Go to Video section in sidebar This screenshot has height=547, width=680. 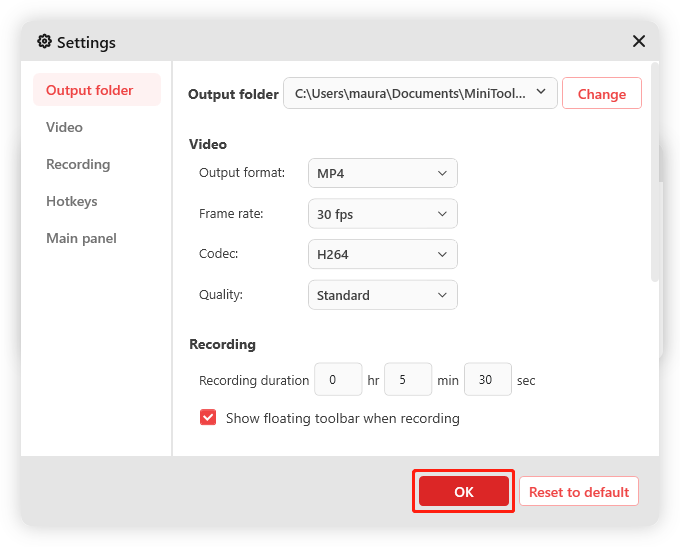64,127
